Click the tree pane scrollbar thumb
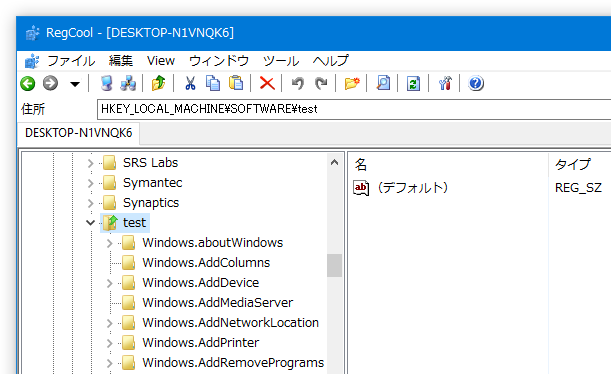This screenshot has height=374, width=611. click(334, 265)
